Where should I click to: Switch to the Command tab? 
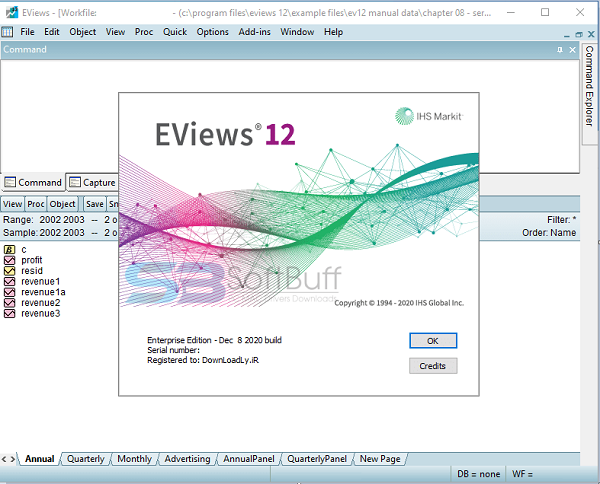(x=33, y=183)
